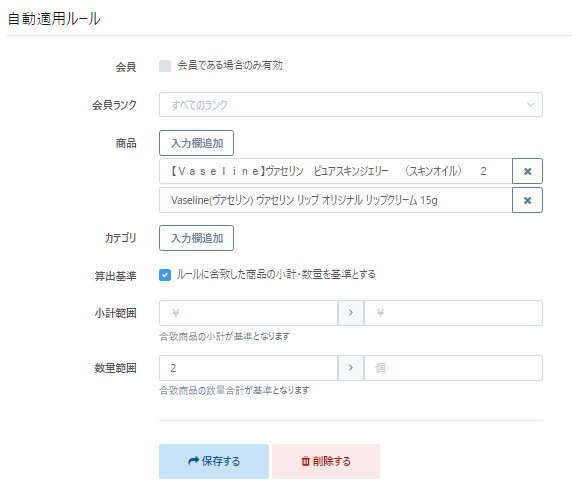
Task: Add a product field with 商品 入力欄追加
Action: click(196, 143)
